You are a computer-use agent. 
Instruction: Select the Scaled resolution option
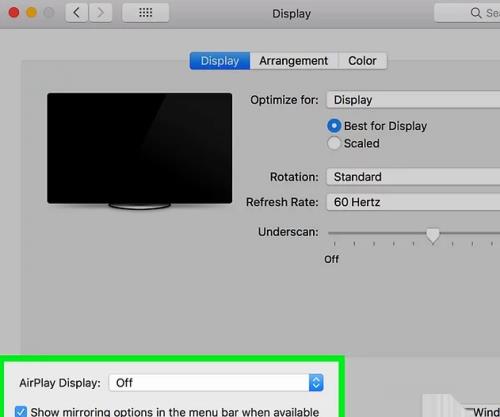[334, 143]
